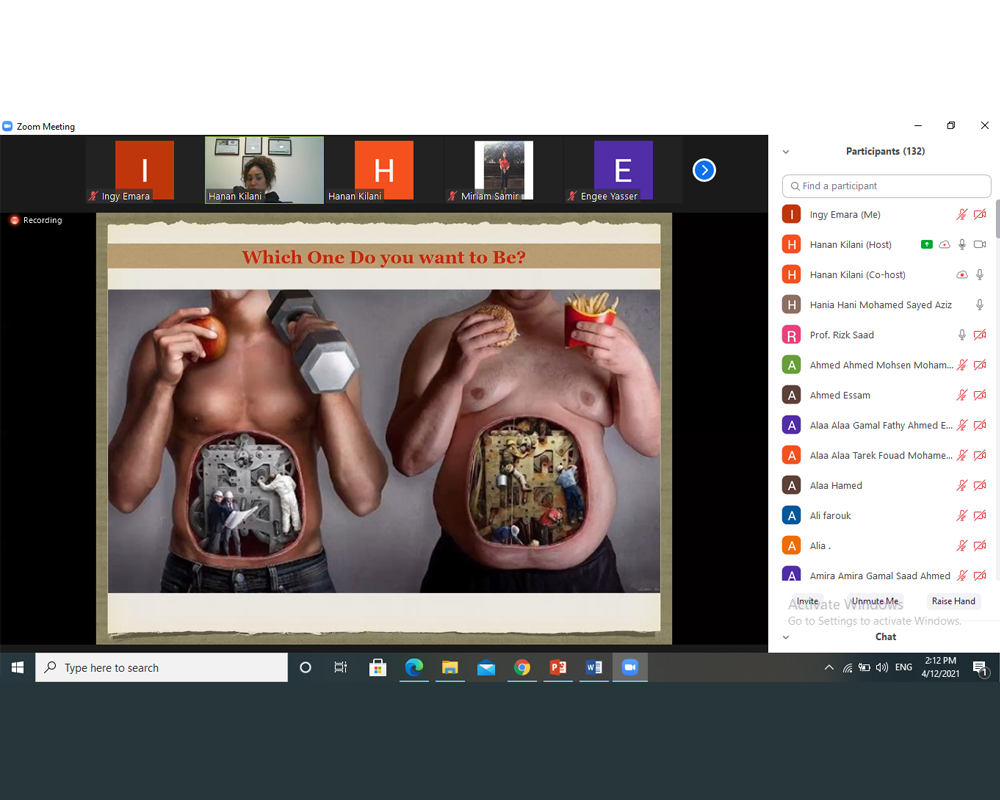1000x800 pixels.
Task: Click the Zoom icon in the taskbar
Action: click(630, 668)
